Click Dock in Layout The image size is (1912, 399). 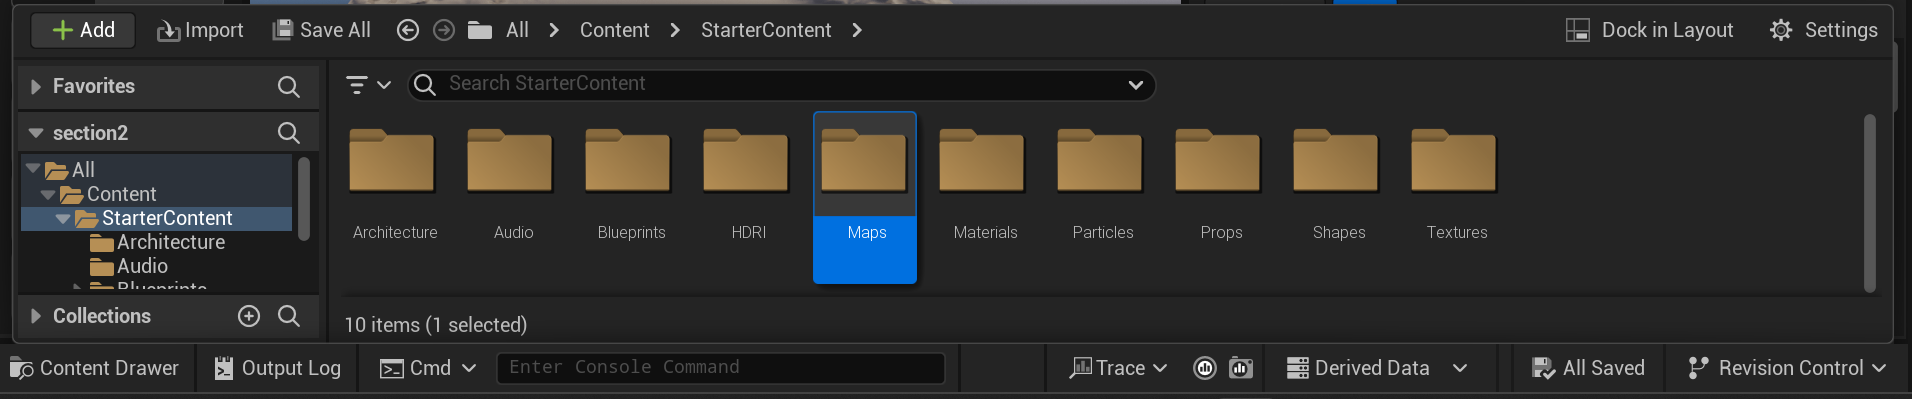(x=1650, y=30)
